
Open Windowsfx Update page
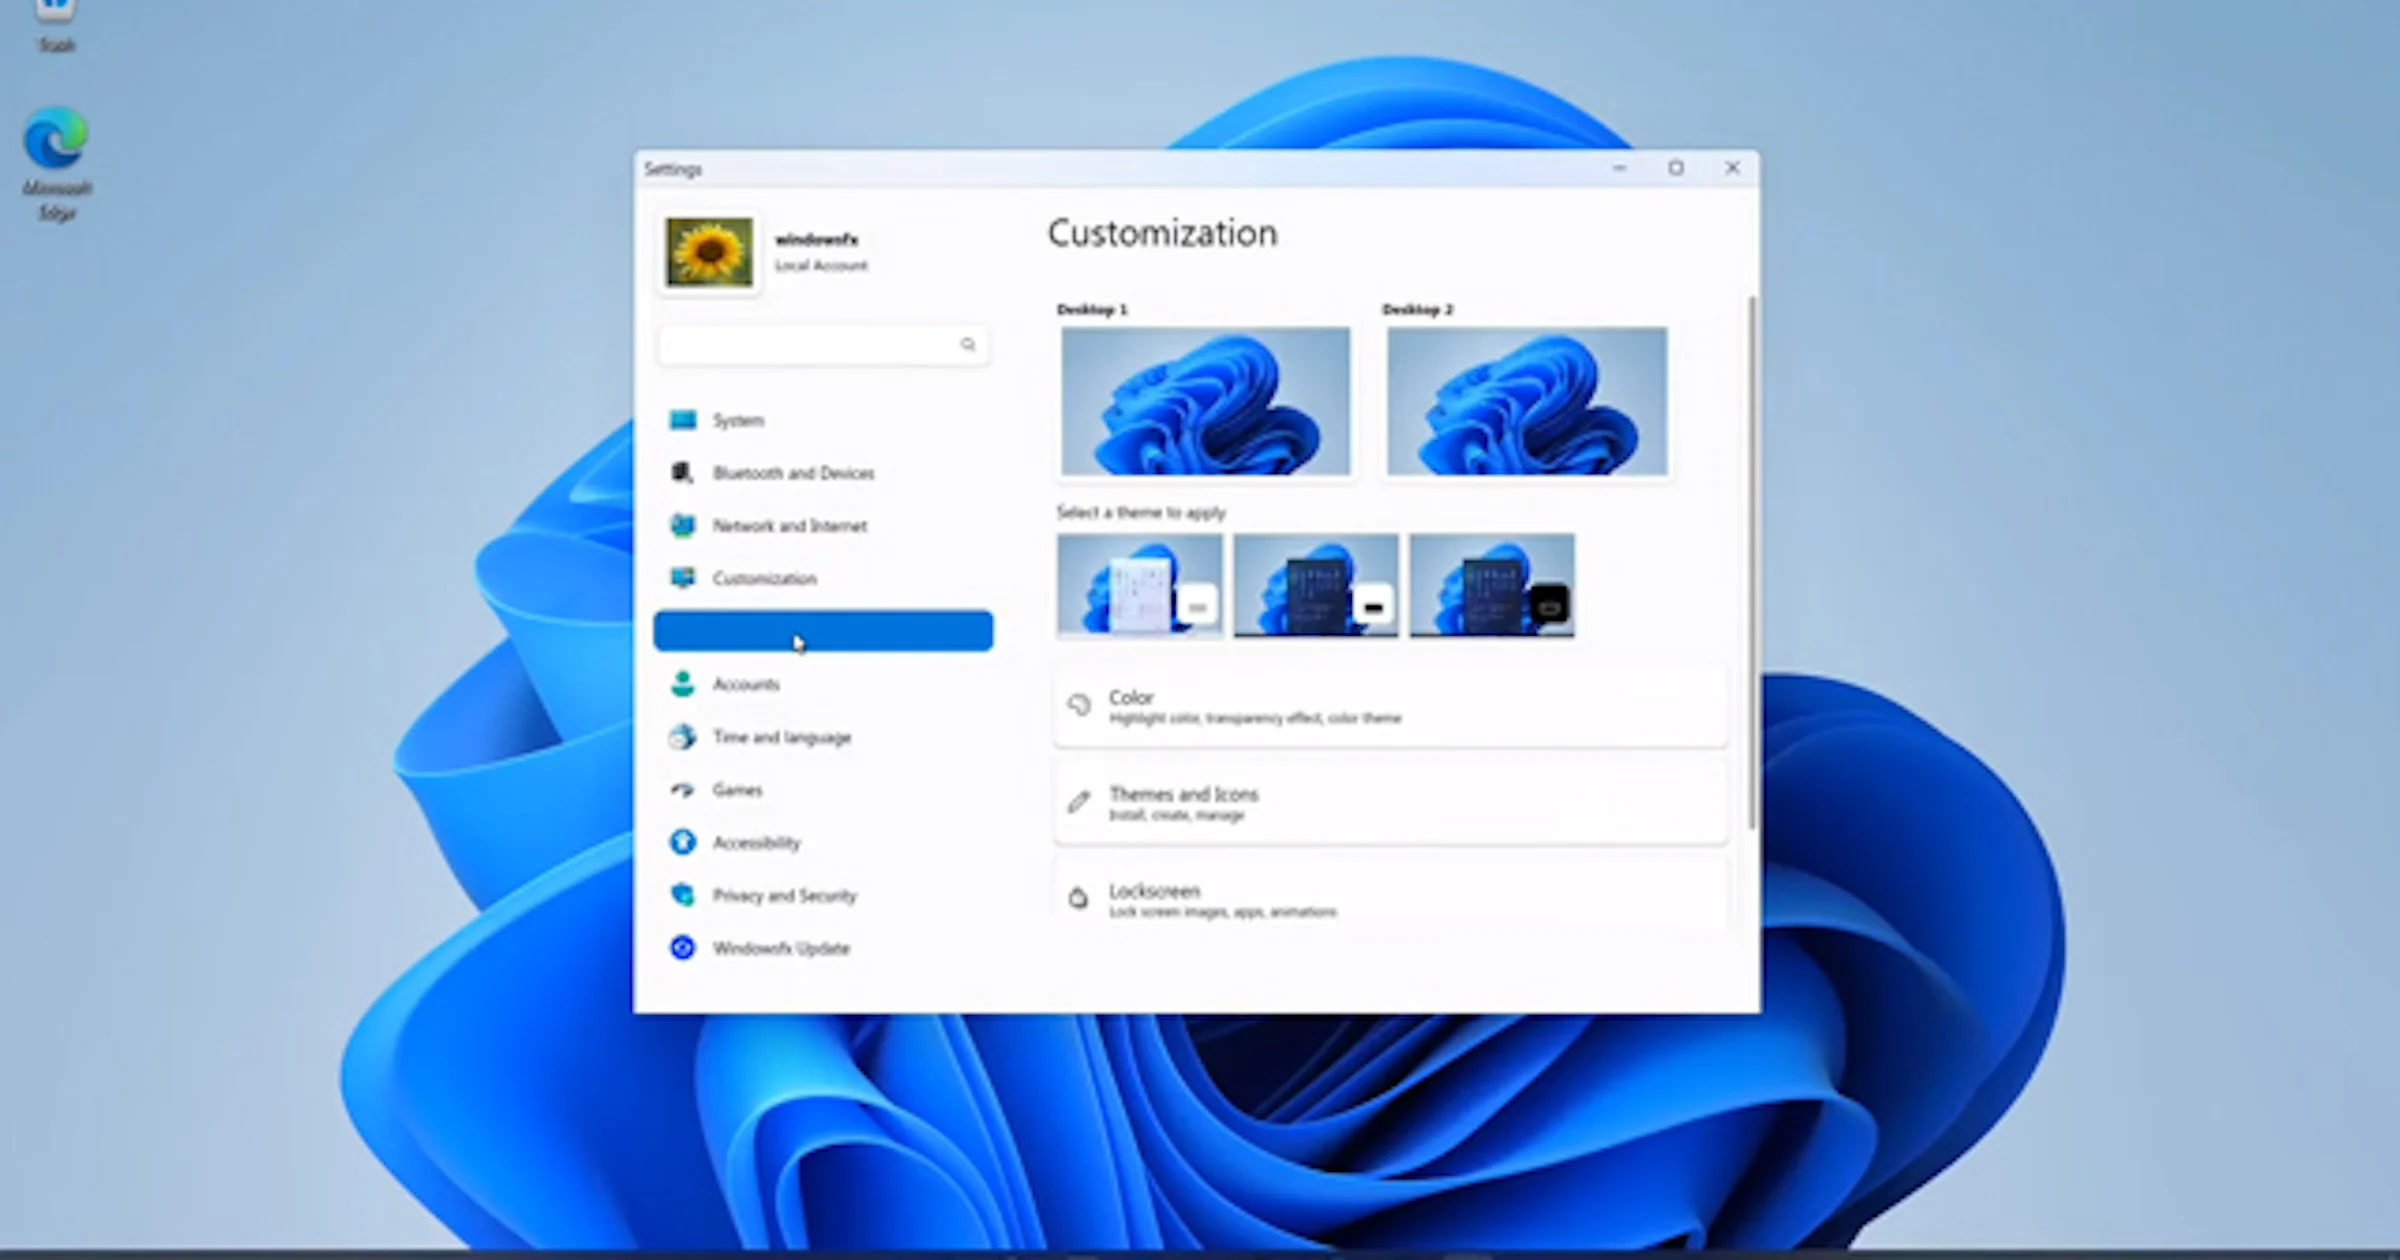tap(823, 948)
